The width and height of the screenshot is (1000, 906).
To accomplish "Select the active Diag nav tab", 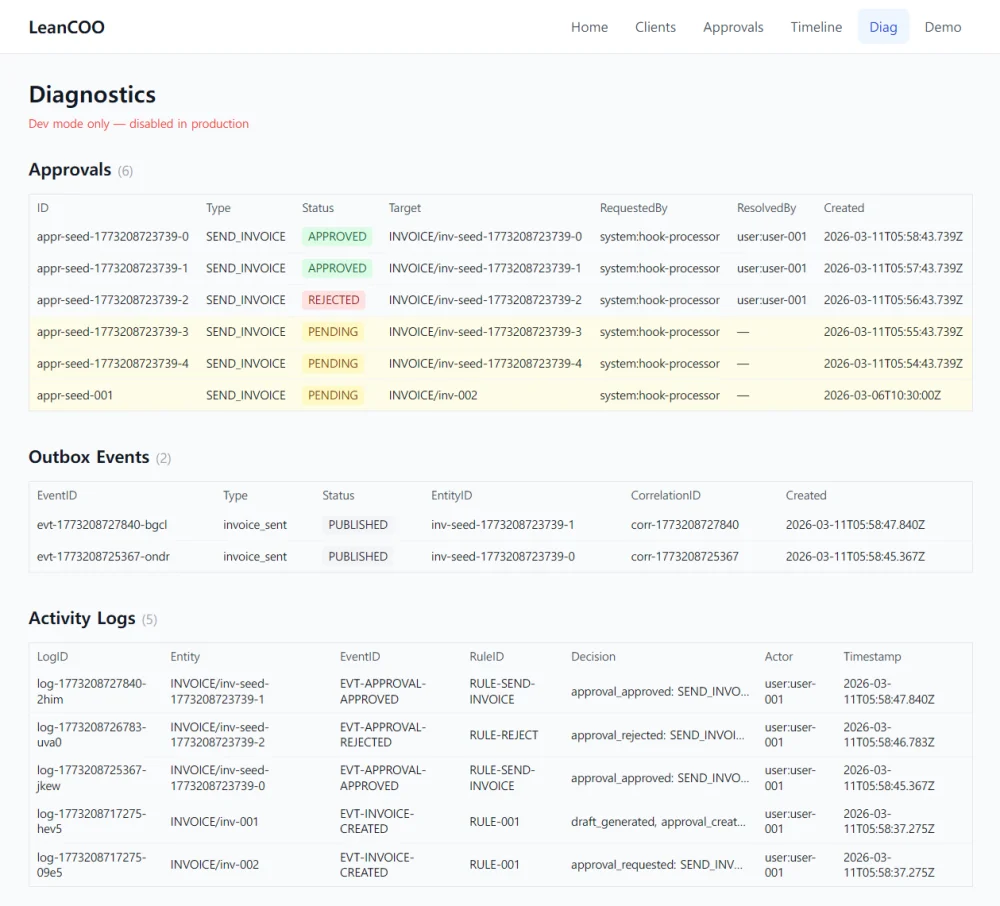I will click(883, 27).
